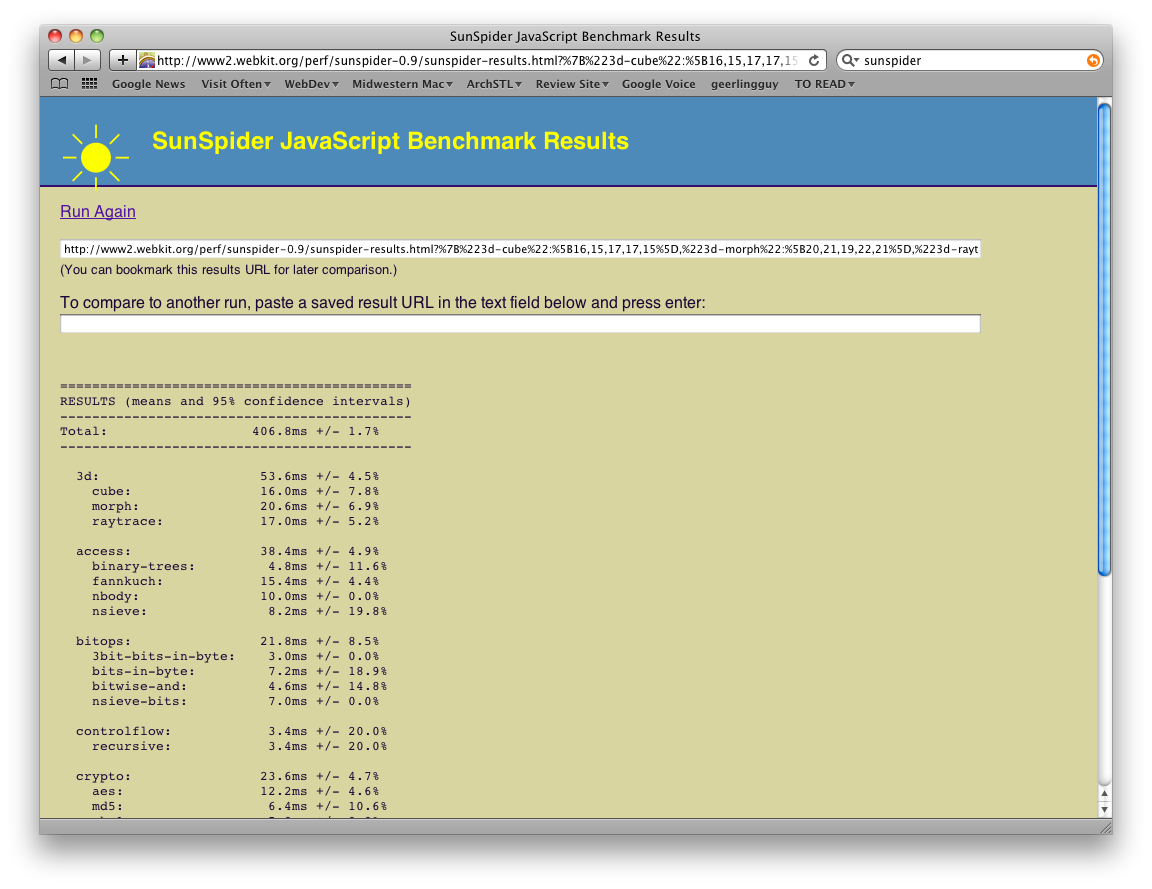Open the Visit Often bookmarks dropdown
Screen dimensions: 1152x889
[236, 84]
